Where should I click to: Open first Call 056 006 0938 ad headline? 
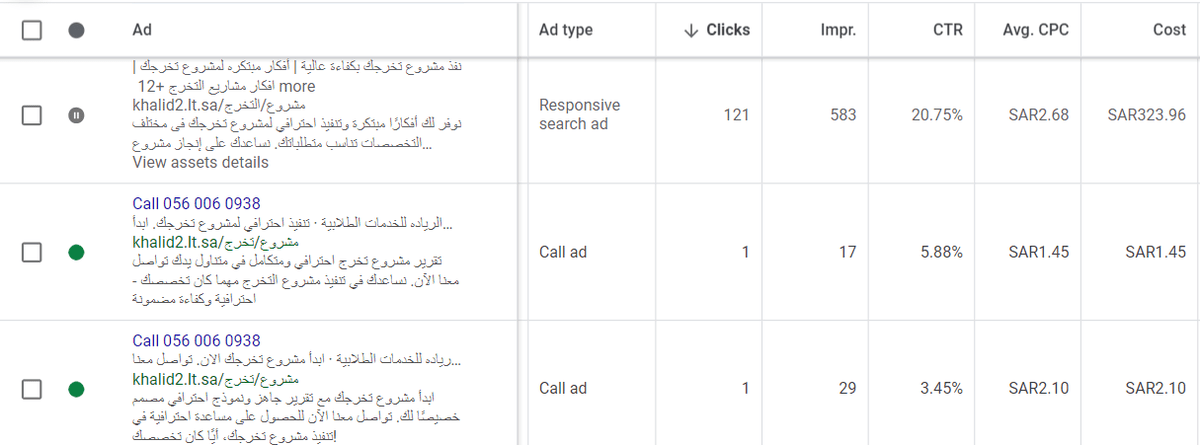click(196, 203)
